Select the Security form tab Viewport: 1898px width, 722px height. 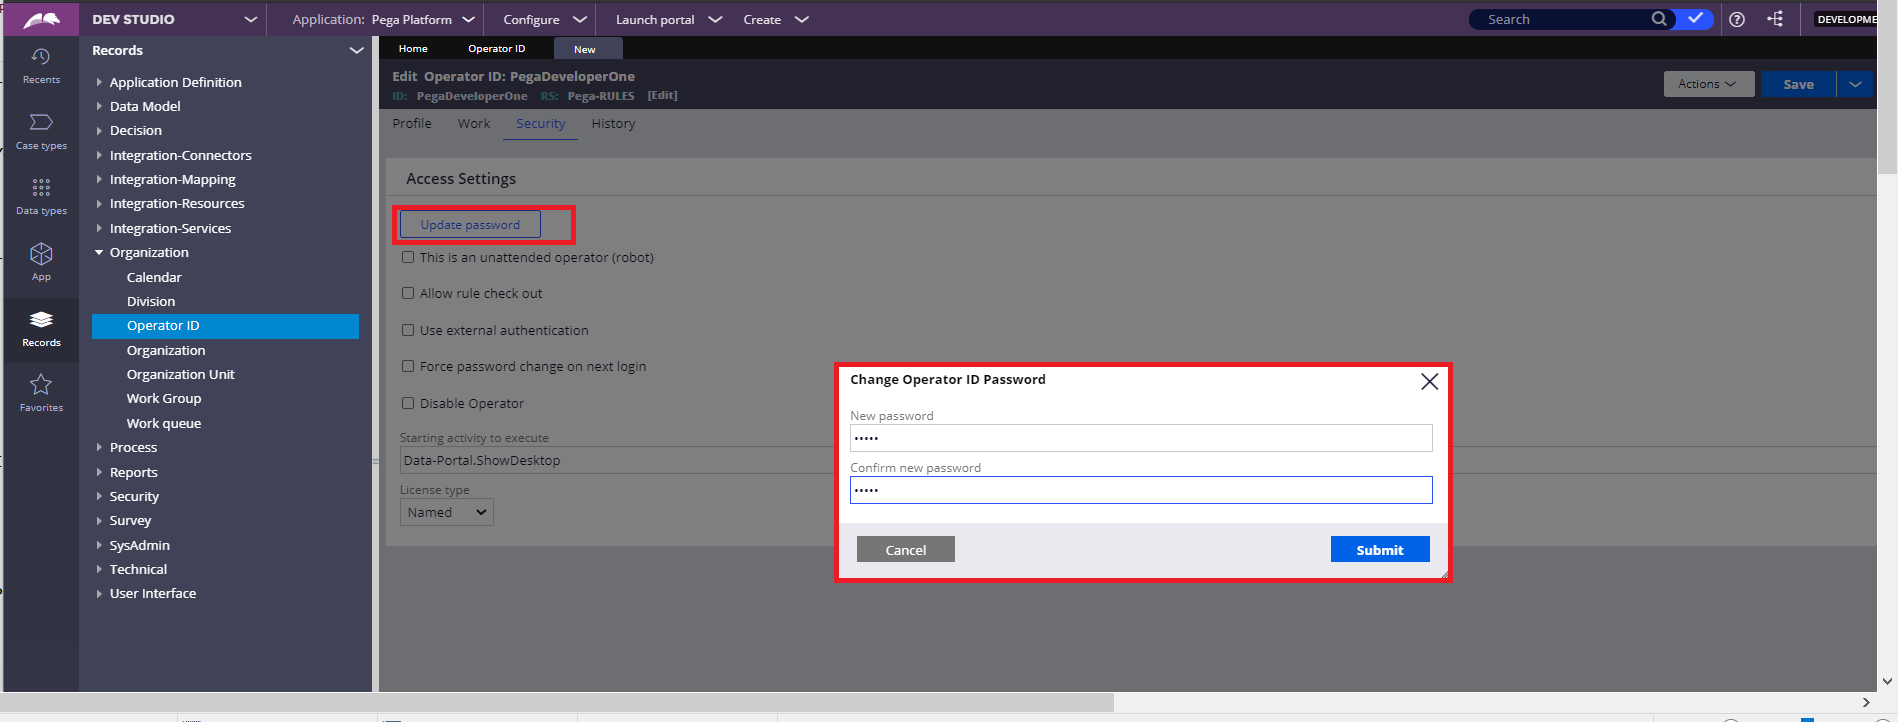click(x=541, y=124)
